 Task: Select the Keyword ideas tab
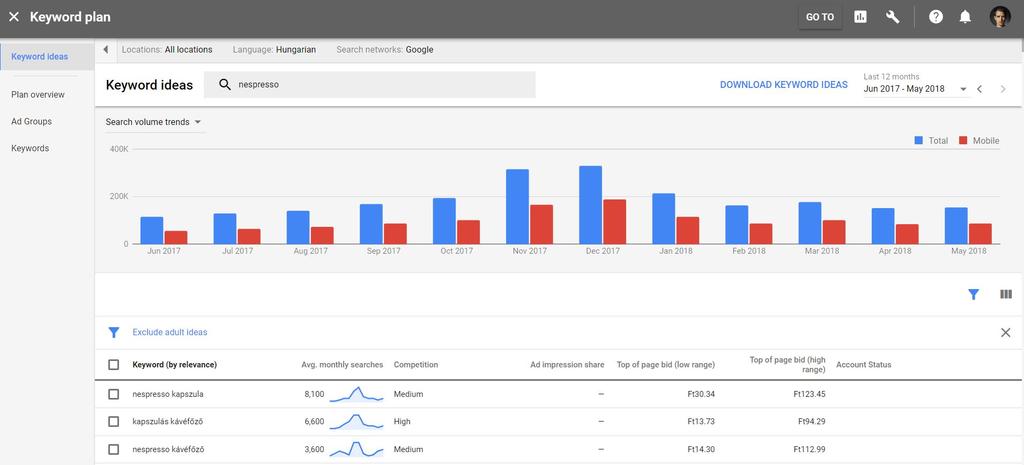pos(47,57)
